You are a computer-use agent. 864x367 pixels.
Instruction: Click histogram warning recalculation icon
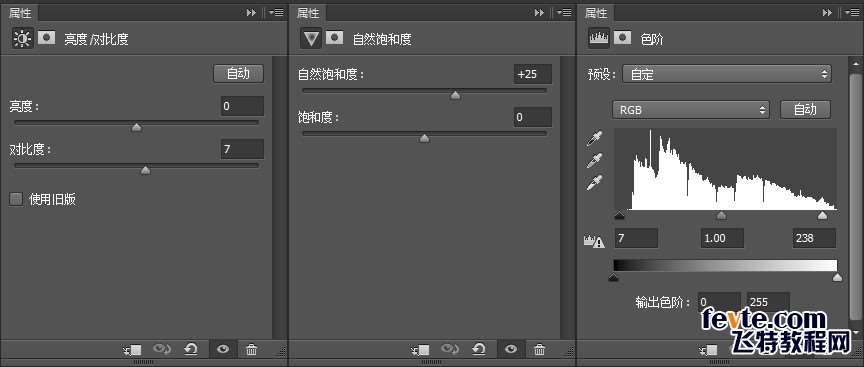click(594, 241)
